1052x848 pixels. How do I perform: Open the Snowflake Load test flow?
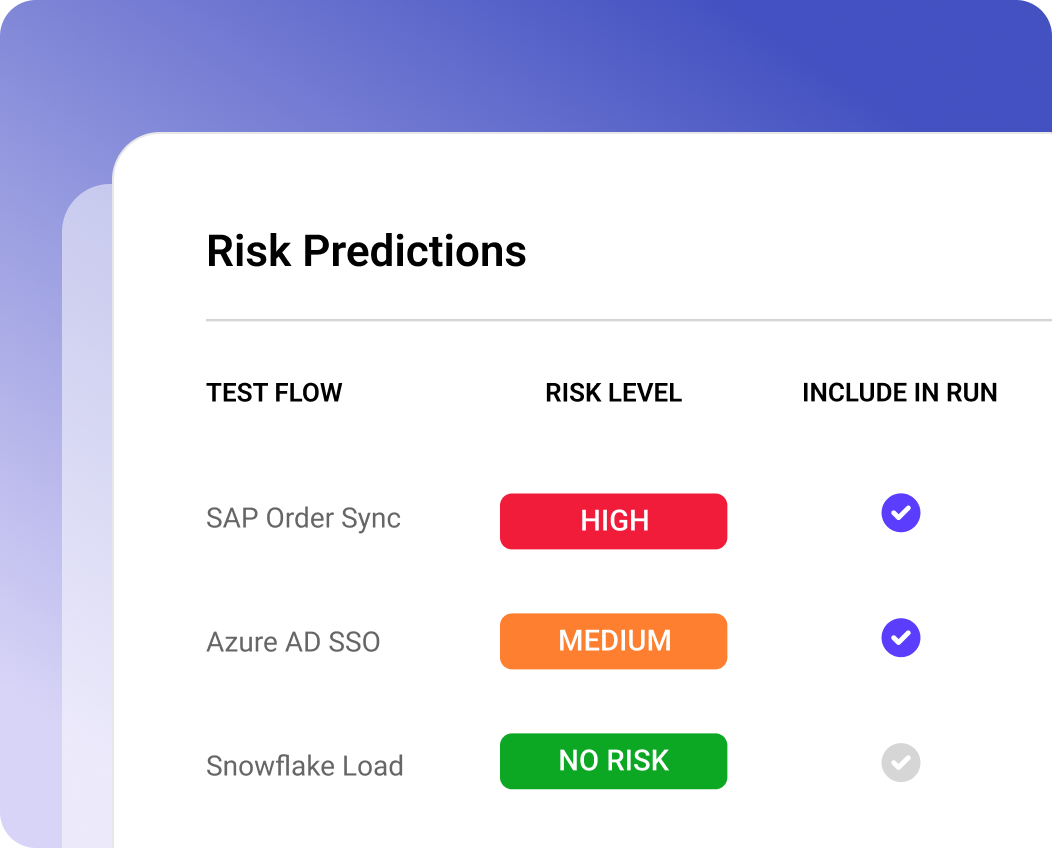[305, 765]
